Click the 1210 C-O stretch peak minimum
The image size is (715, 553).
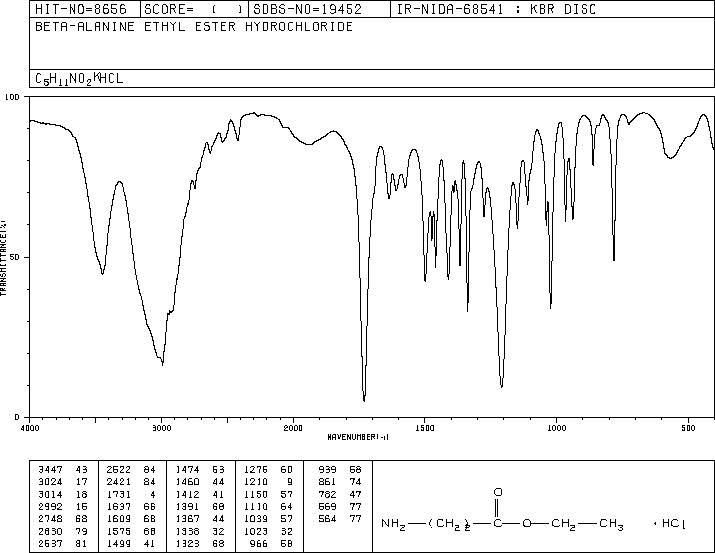pos(502,386)
